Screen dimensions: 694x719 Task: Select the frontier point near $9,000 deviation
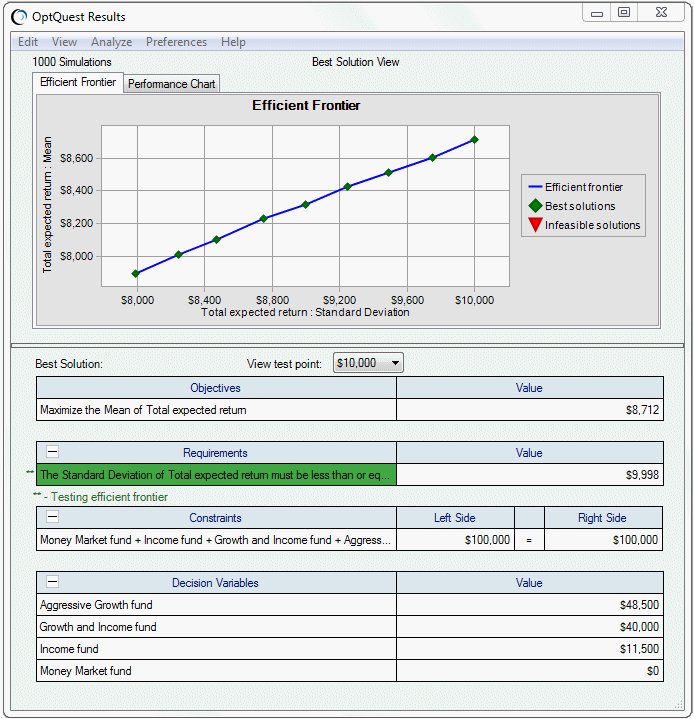(x=305, y=205)
